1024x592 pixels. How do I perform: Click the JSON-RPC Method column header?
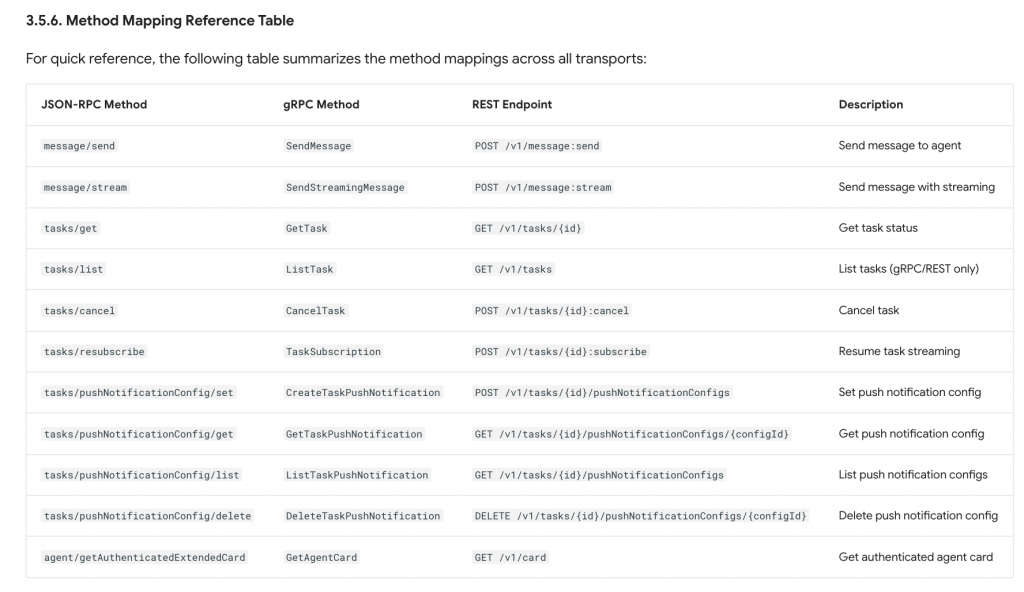[x=94, y=104]
